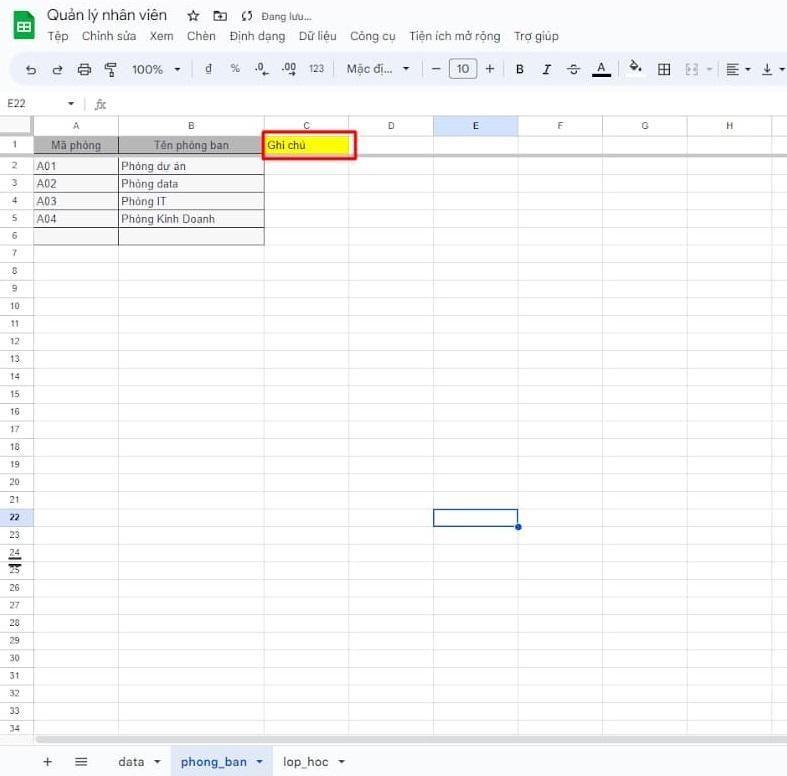The width and height of the screenshot is (787, 776).
Task: Expand the merge cells dropdown arrow
Action: click(x=709, y=69)
